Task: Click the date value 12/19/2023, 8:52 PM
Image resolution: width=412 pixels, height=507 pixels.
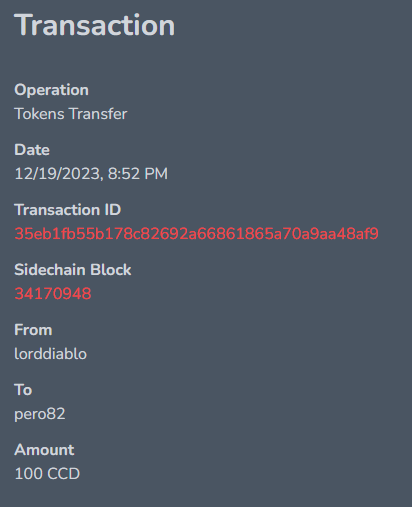Action: pyautogui.click(x=91, y=174)
